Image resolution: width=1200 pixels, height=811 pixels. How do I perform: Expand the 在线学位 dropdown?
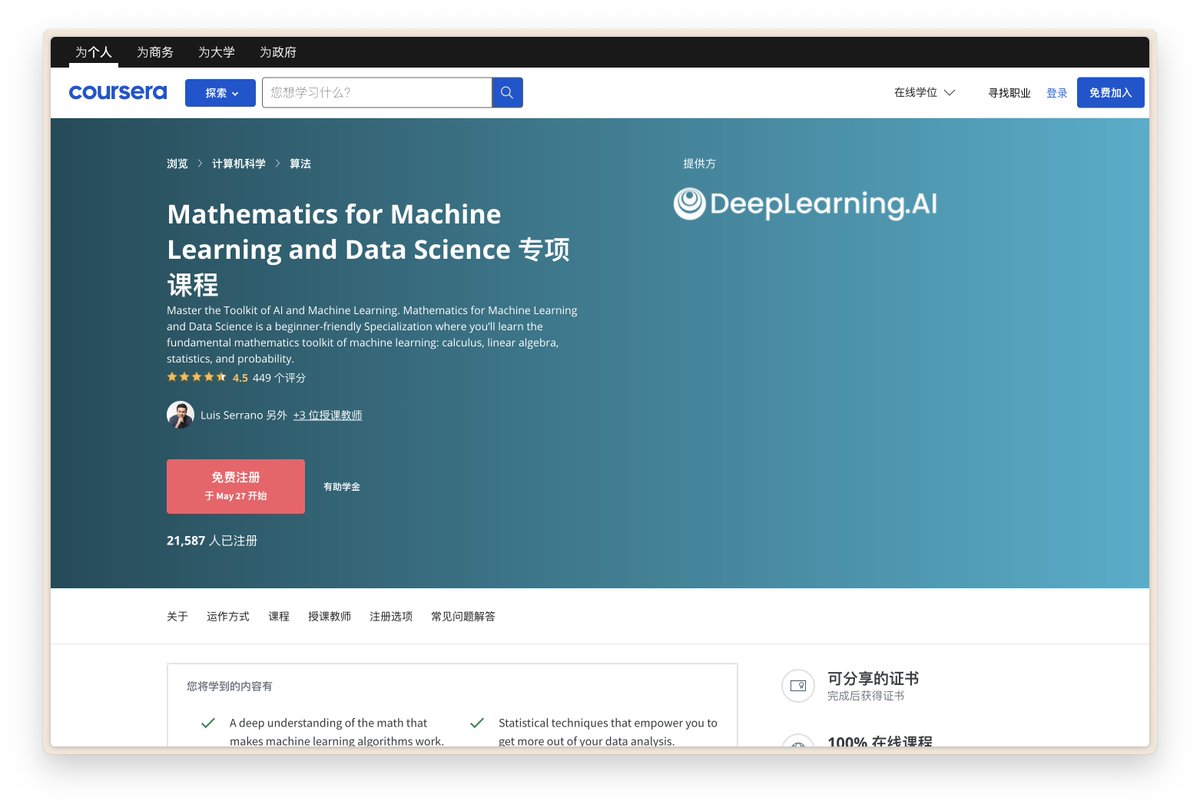point(924,93)
